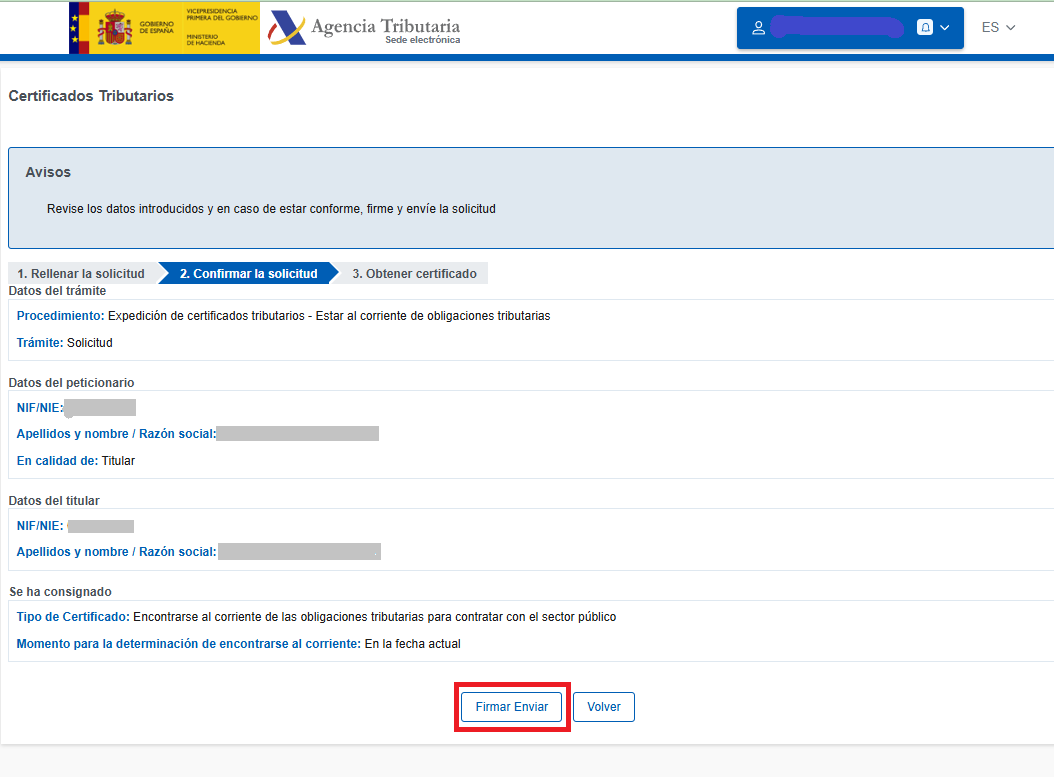The width and height of the screenshot is (1054, 777).
Task: Select step 3. Obtener certificado
Action: tap(414, 274)
